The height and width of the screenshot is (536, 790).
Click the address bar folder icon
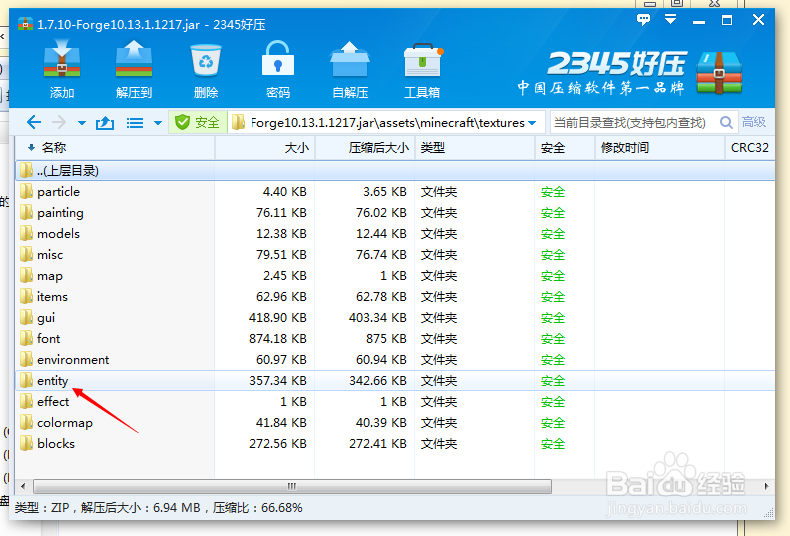click(x=238, y=122)
